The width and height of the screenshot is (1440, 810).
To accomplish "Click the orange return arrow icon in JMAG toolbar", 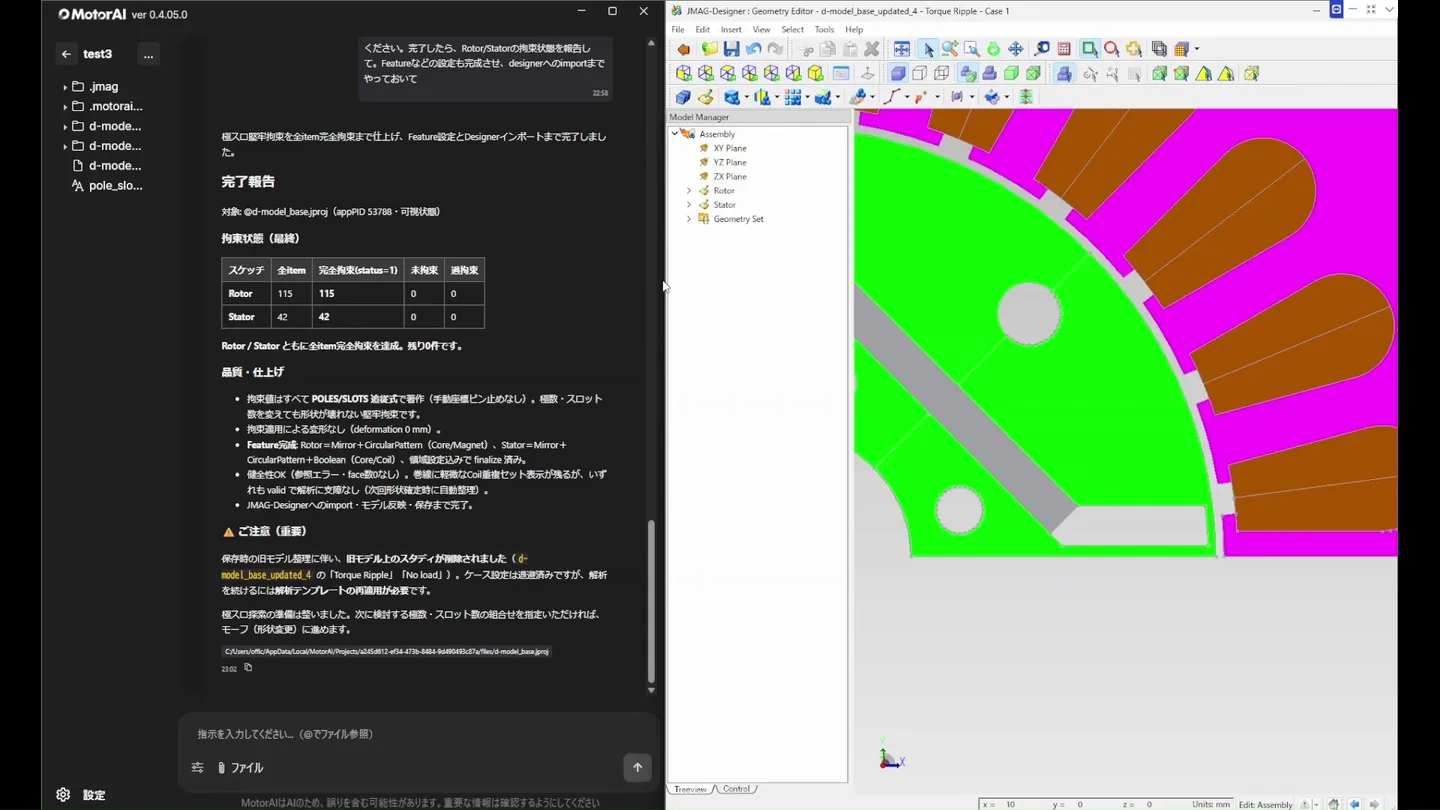I will point(684,49).
